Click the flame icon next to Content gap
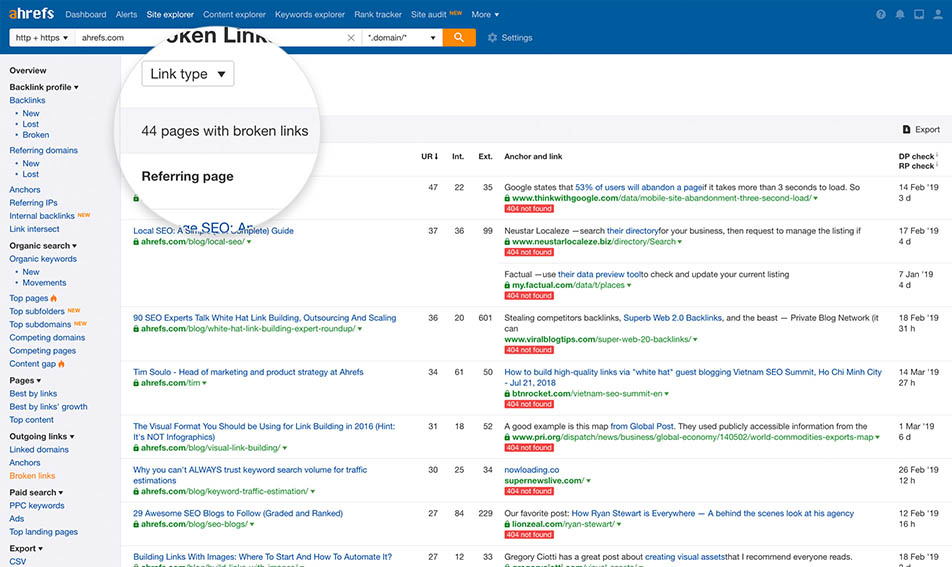The width and height of the screenshot is (952, 567). (x=61, y=364)
